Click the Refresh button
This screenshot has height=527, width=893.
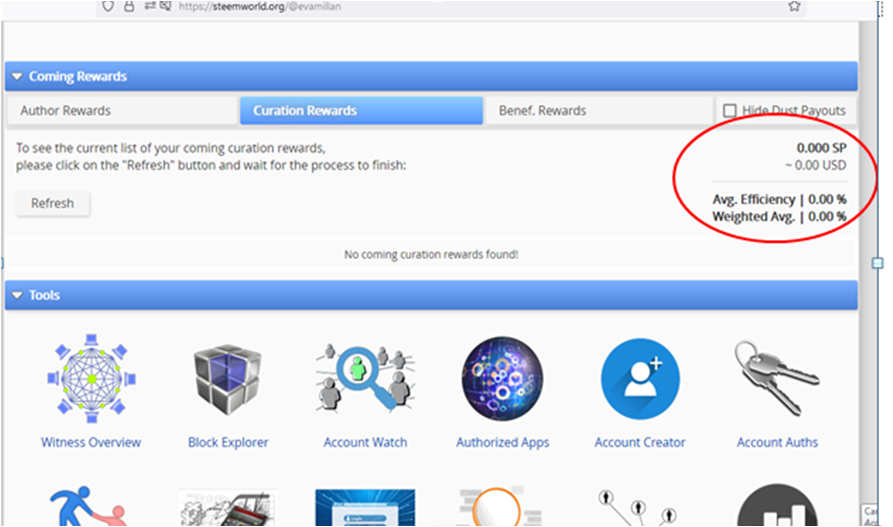[x=52, y=203]
